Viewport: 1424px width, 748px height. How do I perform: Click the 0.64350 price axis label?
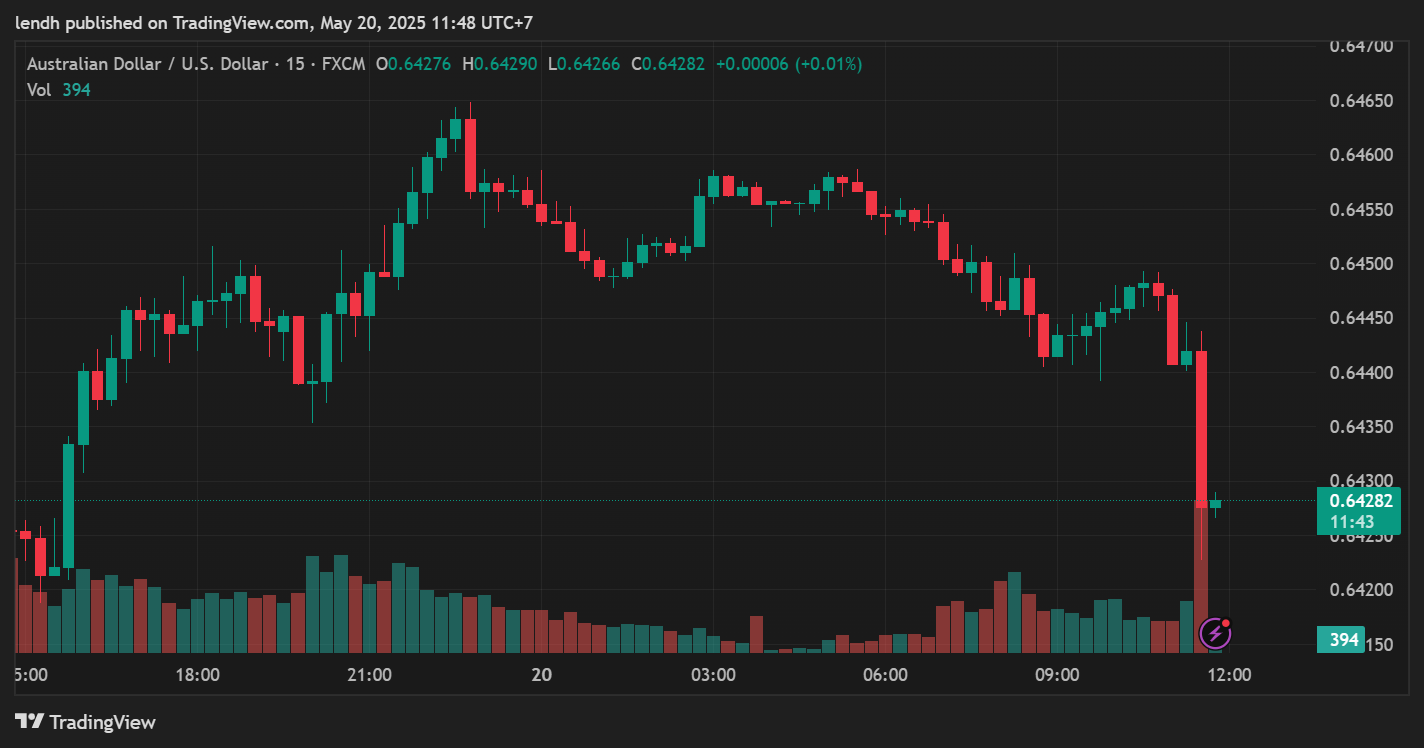click(x=1361, y=427)
